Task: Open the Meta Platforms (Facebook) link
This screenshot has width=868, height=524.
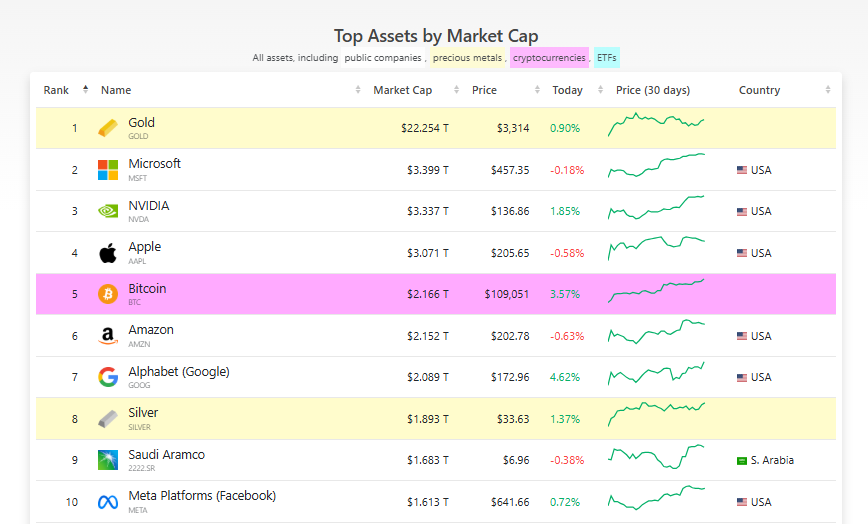Action: pos(202,495)
